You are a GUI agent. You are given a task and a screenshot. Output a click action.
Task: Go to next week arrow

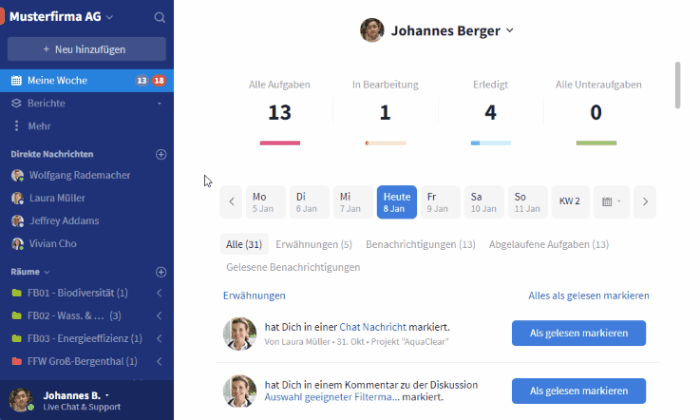(645, 202)
